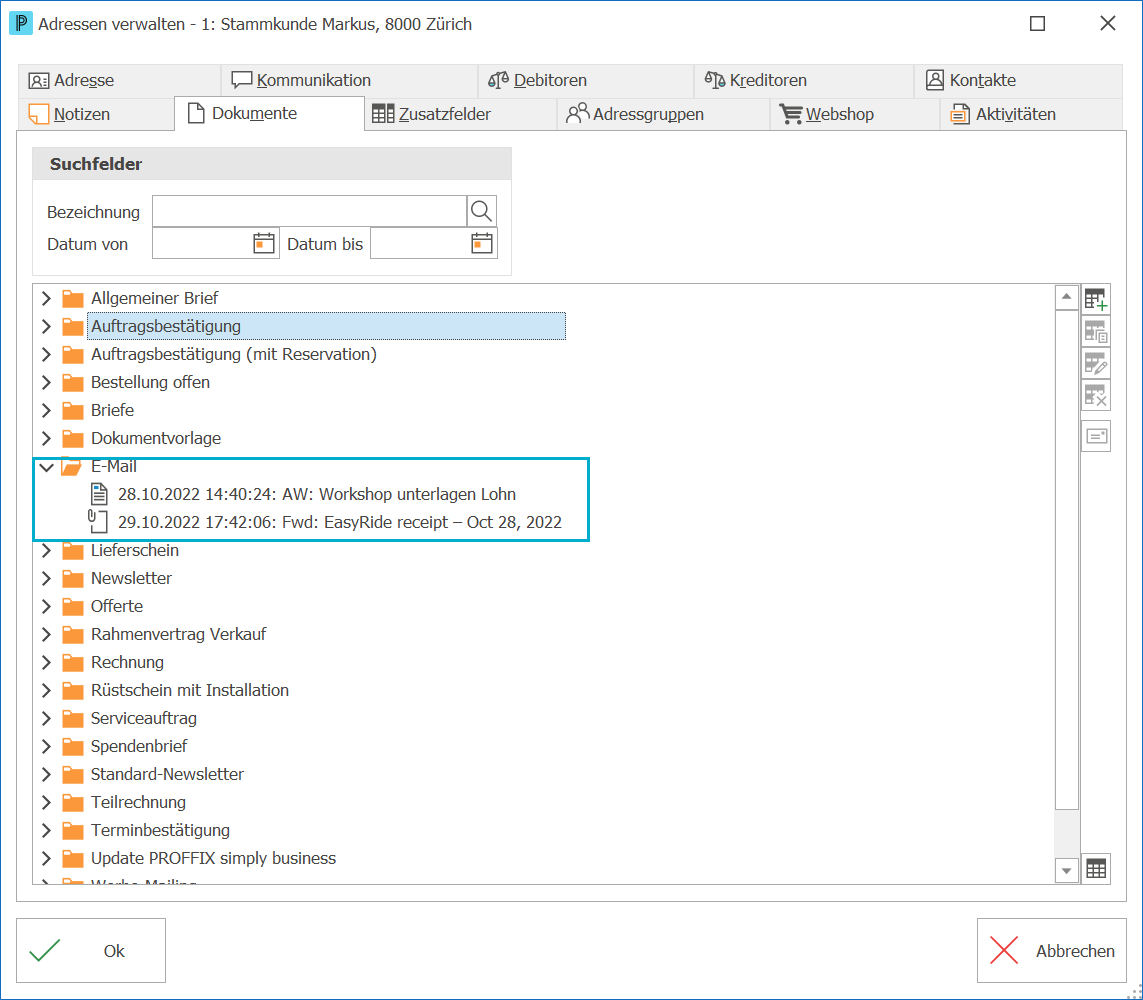The height and width of the screenshot is (1000, 1143).
Task: Click the Abbrechen button
Action: pos(1052,950)
